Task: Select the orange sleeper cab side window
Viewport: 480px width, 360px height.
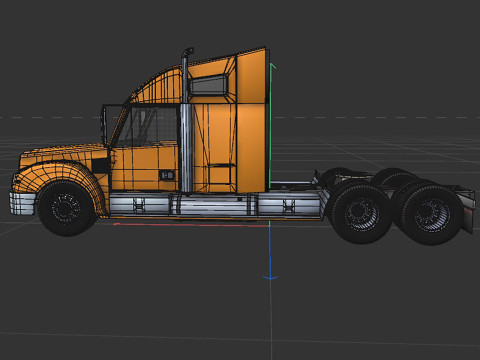Action: click(x=208, y=85)
